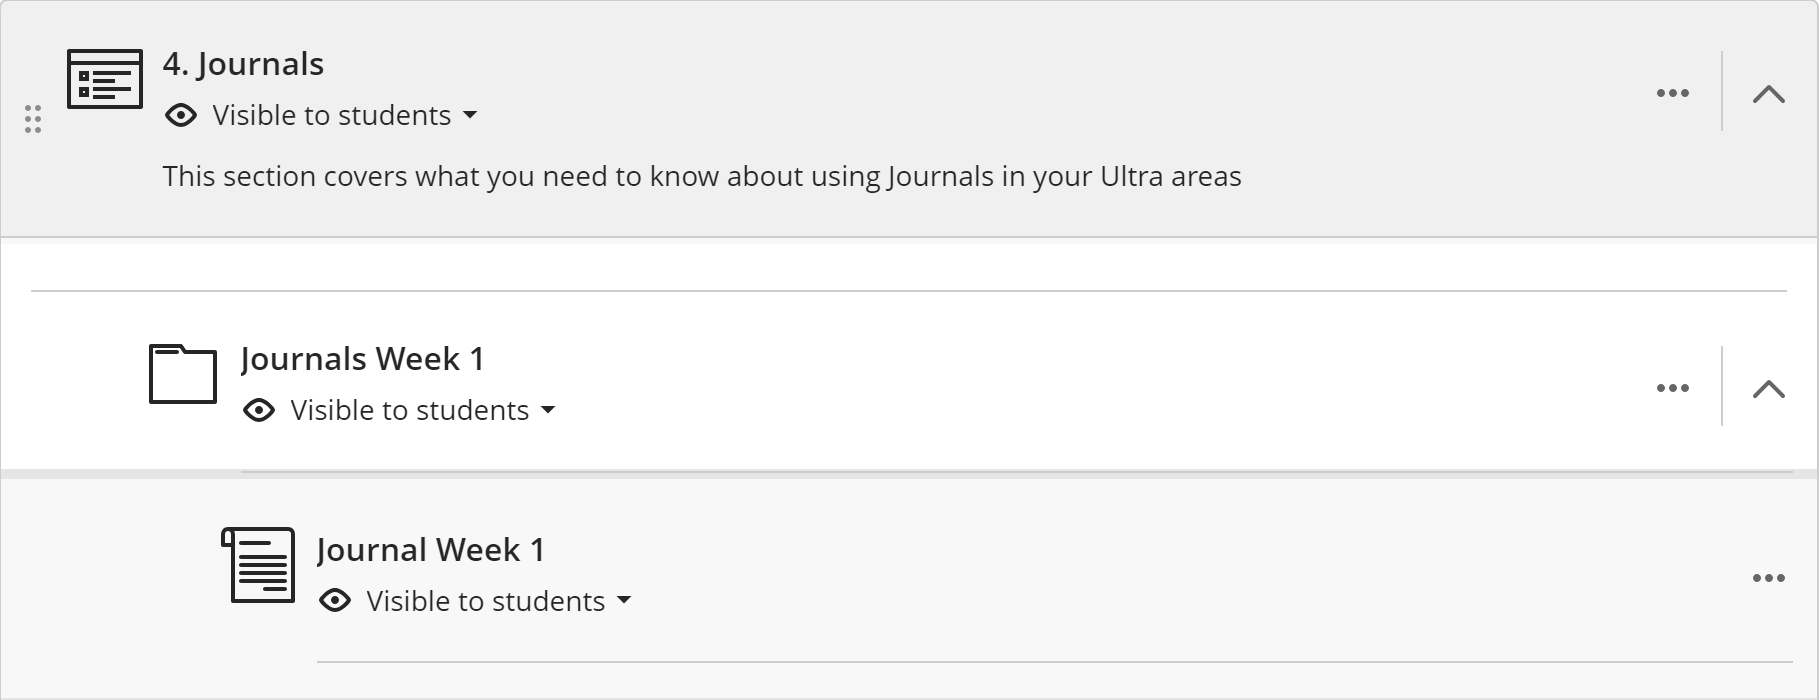The image size is (1820, 700).
Task: Open the Journals Week 1 folder title
Action: click(362, 359)
